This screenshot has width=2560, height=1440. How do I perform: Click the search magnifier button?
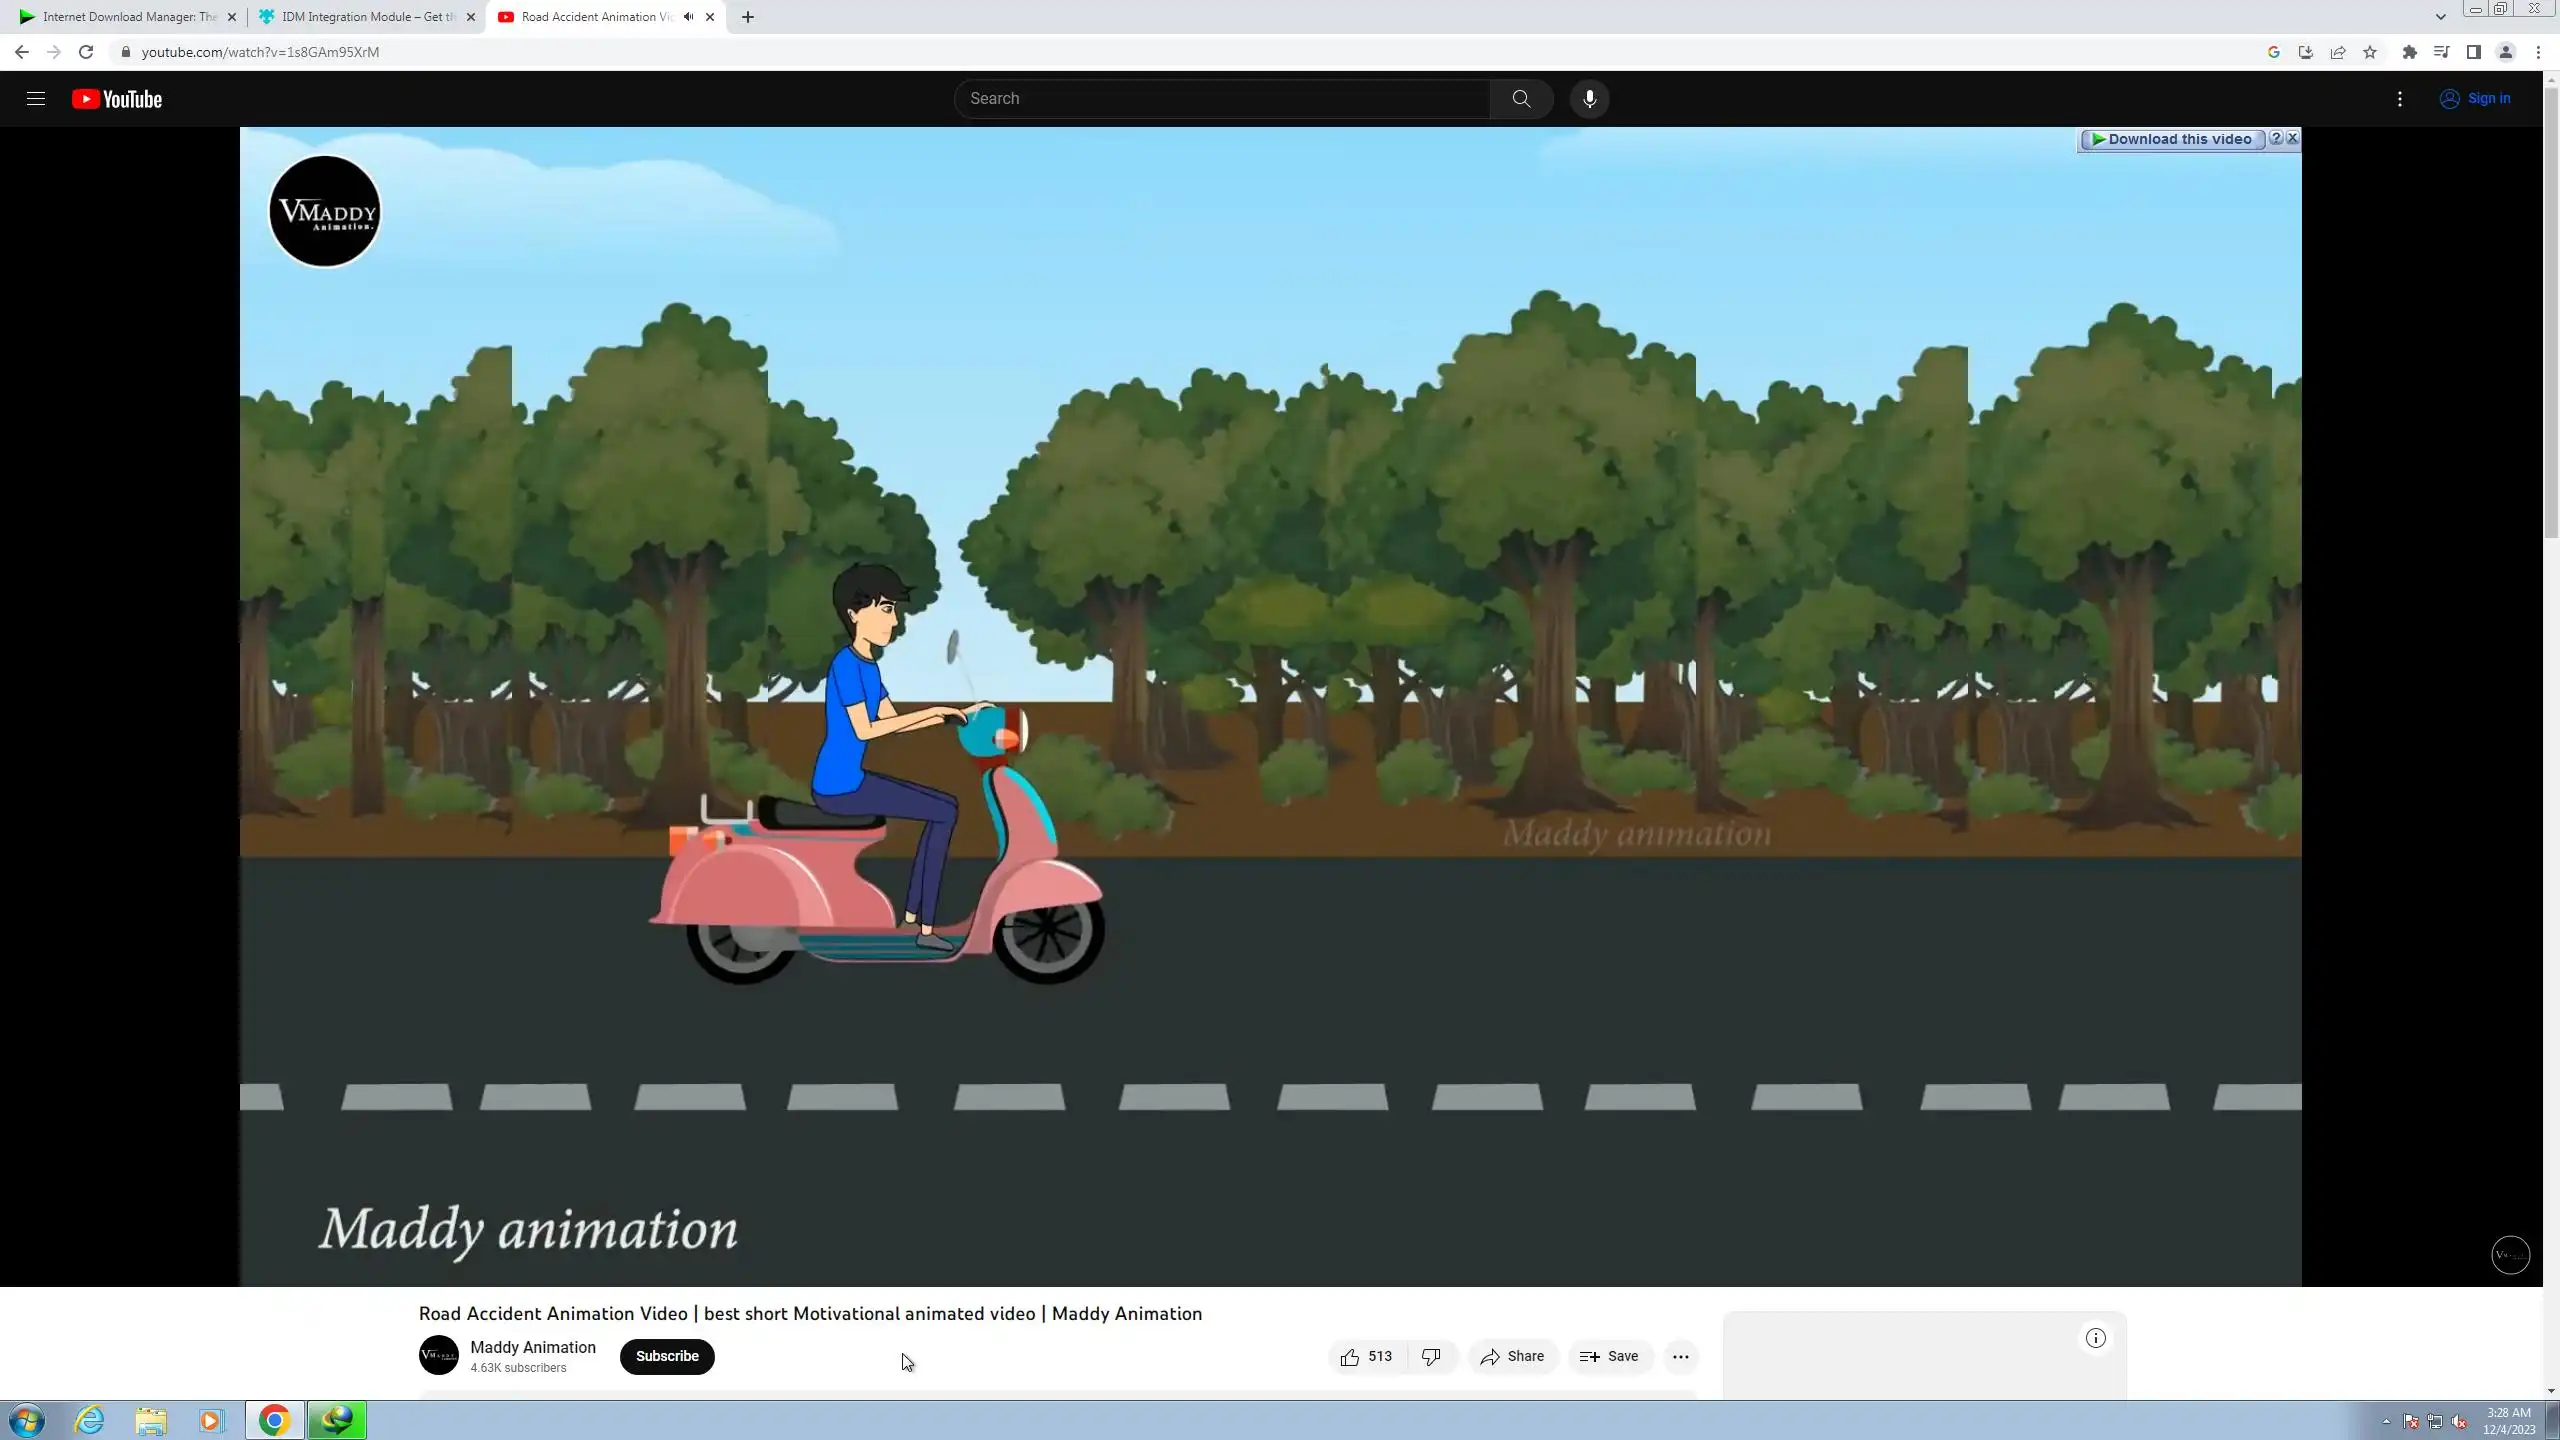[x=1521, y=99]
